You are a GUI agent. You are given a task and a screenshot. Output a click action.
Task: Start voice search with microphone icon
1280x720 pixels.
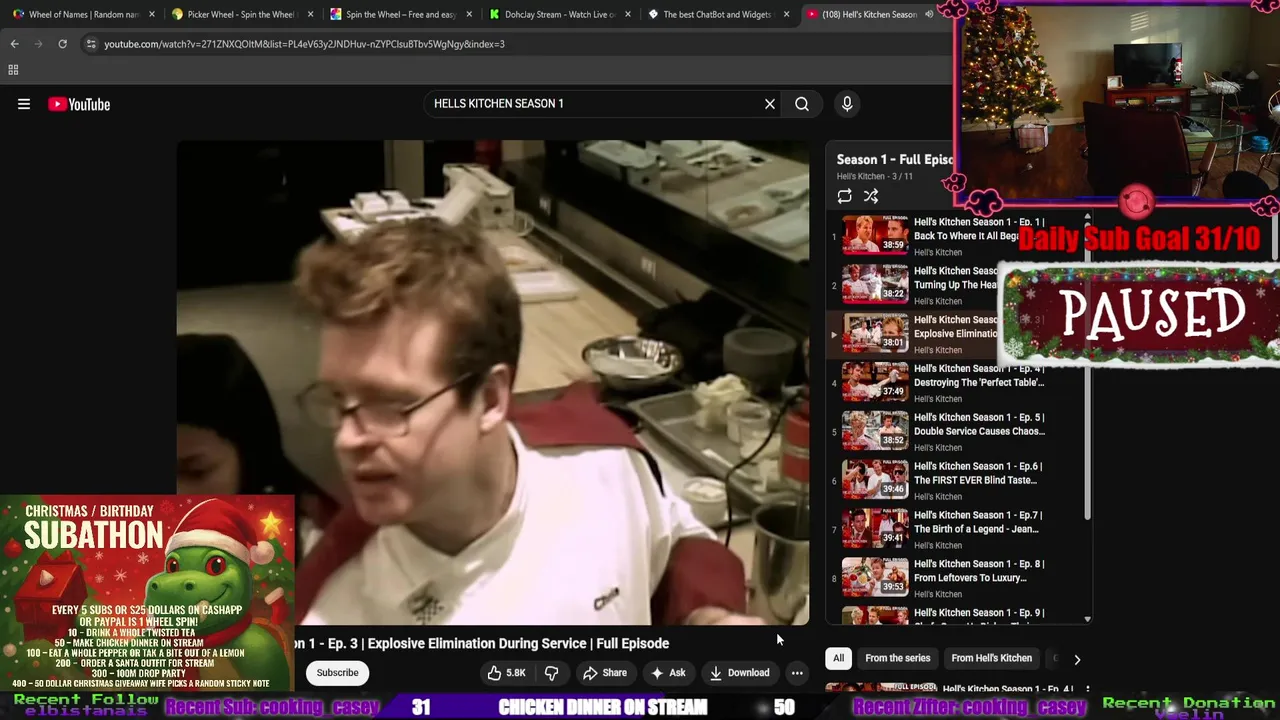coord(847,104)
